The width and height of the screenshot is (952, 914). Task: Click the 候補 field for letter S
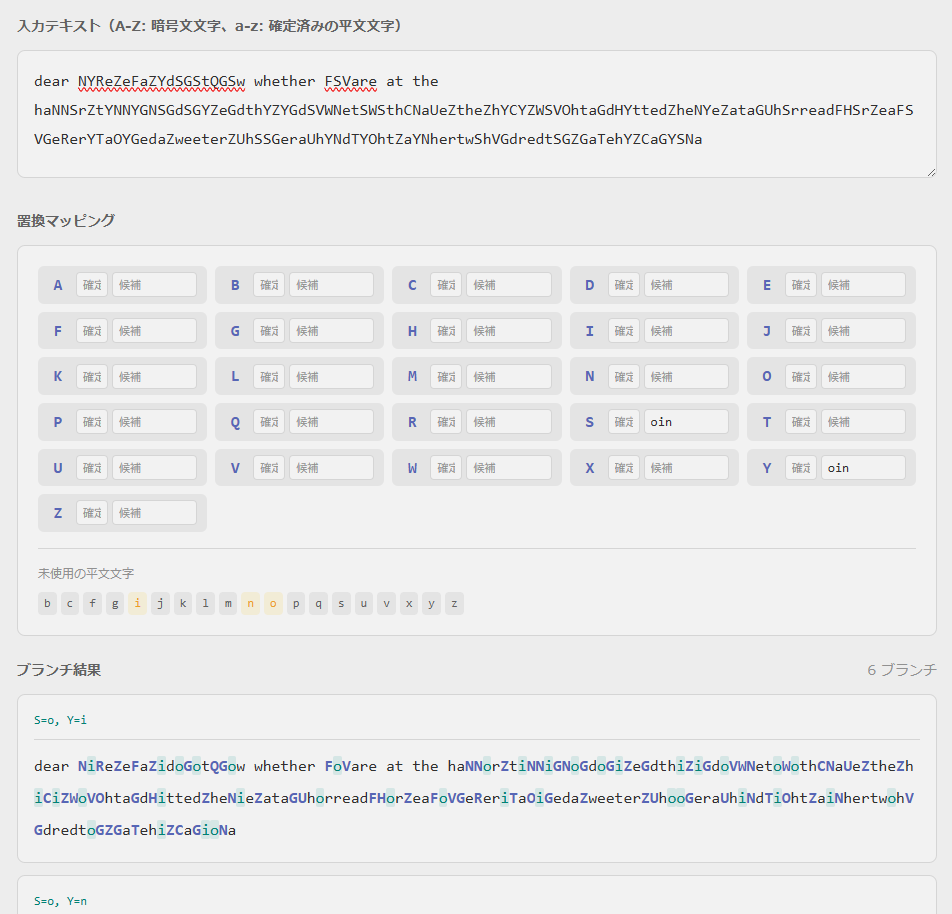point(686,422)
